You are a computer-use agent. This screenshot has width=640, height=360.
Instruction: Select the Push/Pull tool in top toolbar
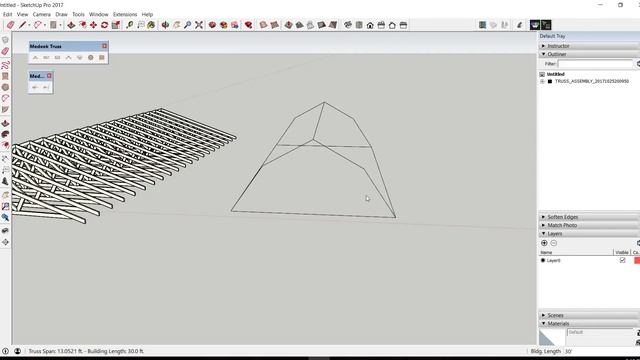(x=71, y=25)
